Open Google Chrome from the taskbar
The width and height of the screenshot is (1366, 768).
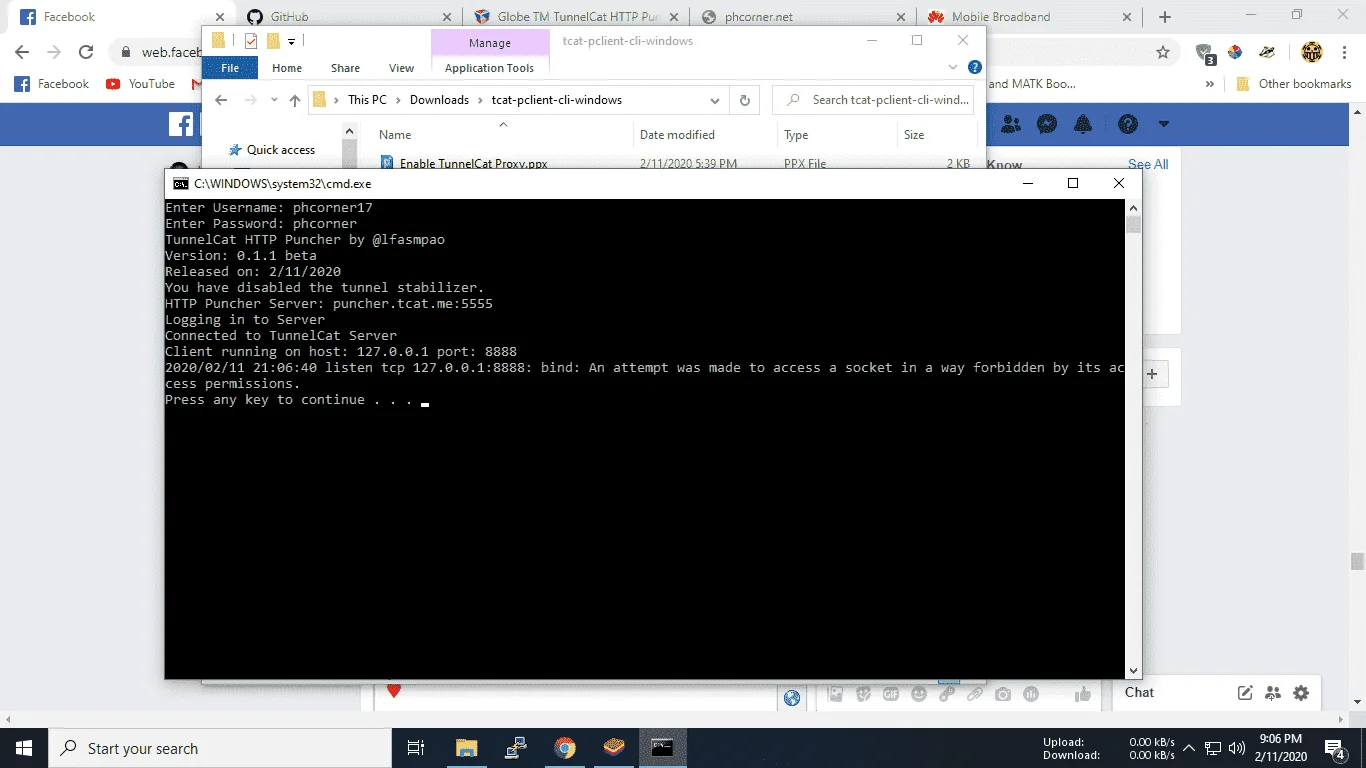click(x=565, y=748)
